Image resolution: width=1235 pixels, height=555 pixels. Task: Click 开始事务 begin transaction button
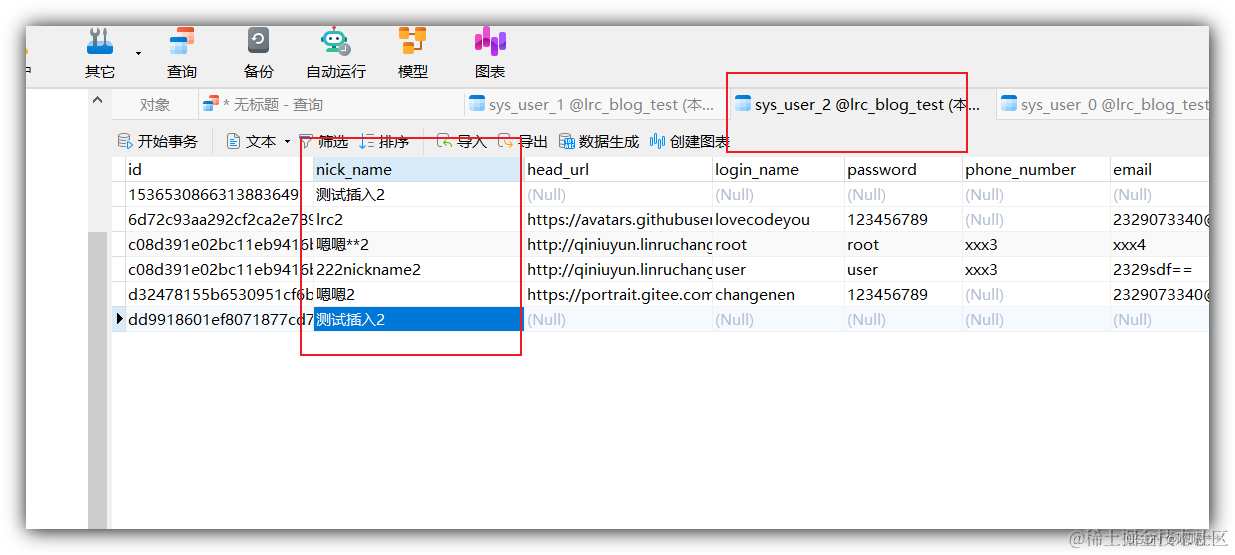158,142
